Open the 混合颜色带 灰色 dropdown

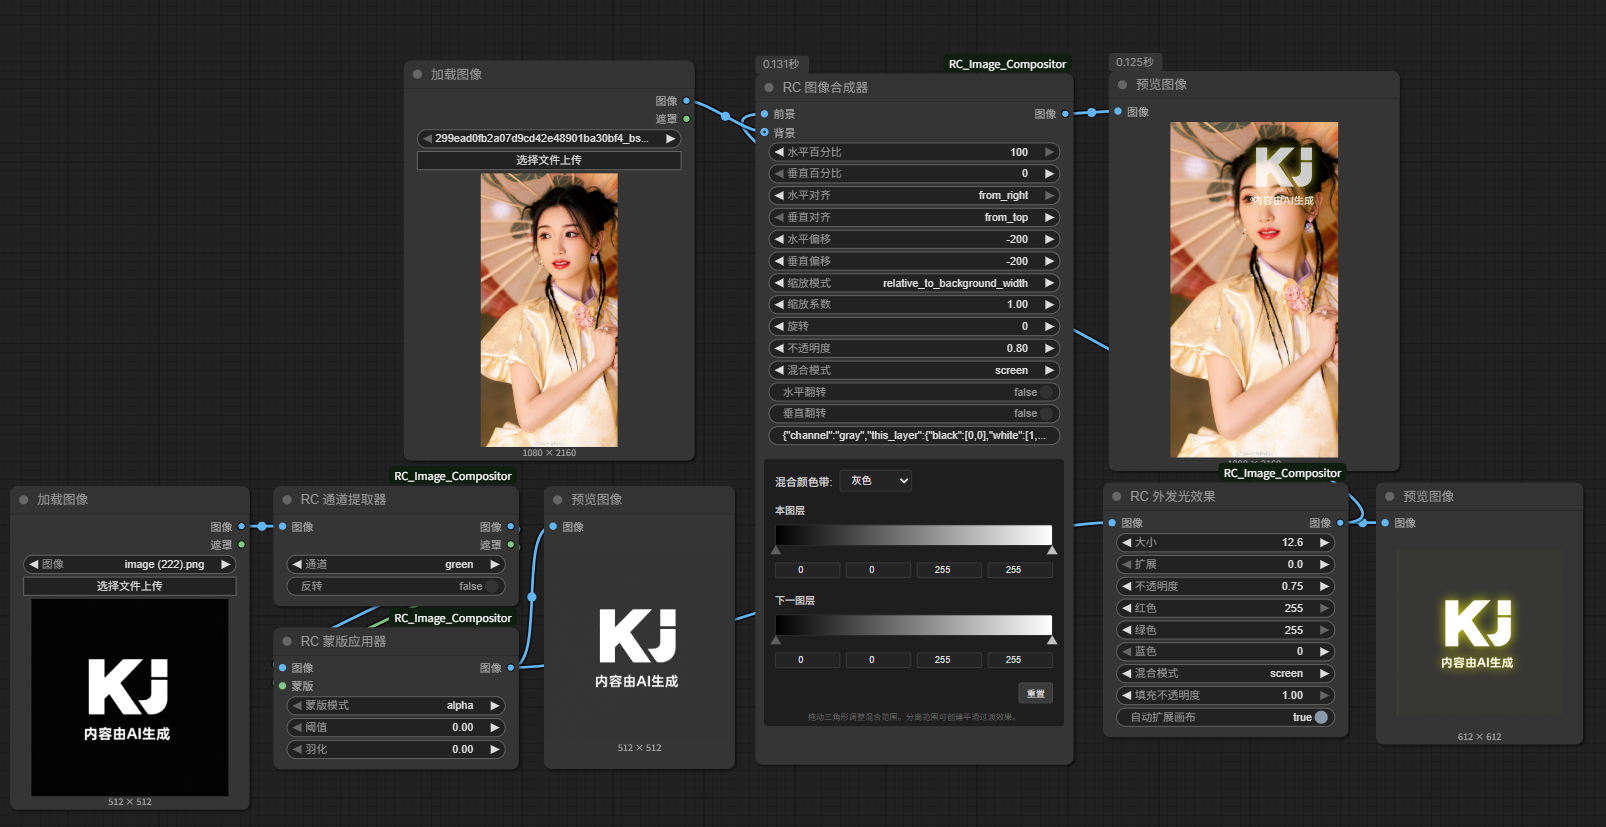[876, 481]
